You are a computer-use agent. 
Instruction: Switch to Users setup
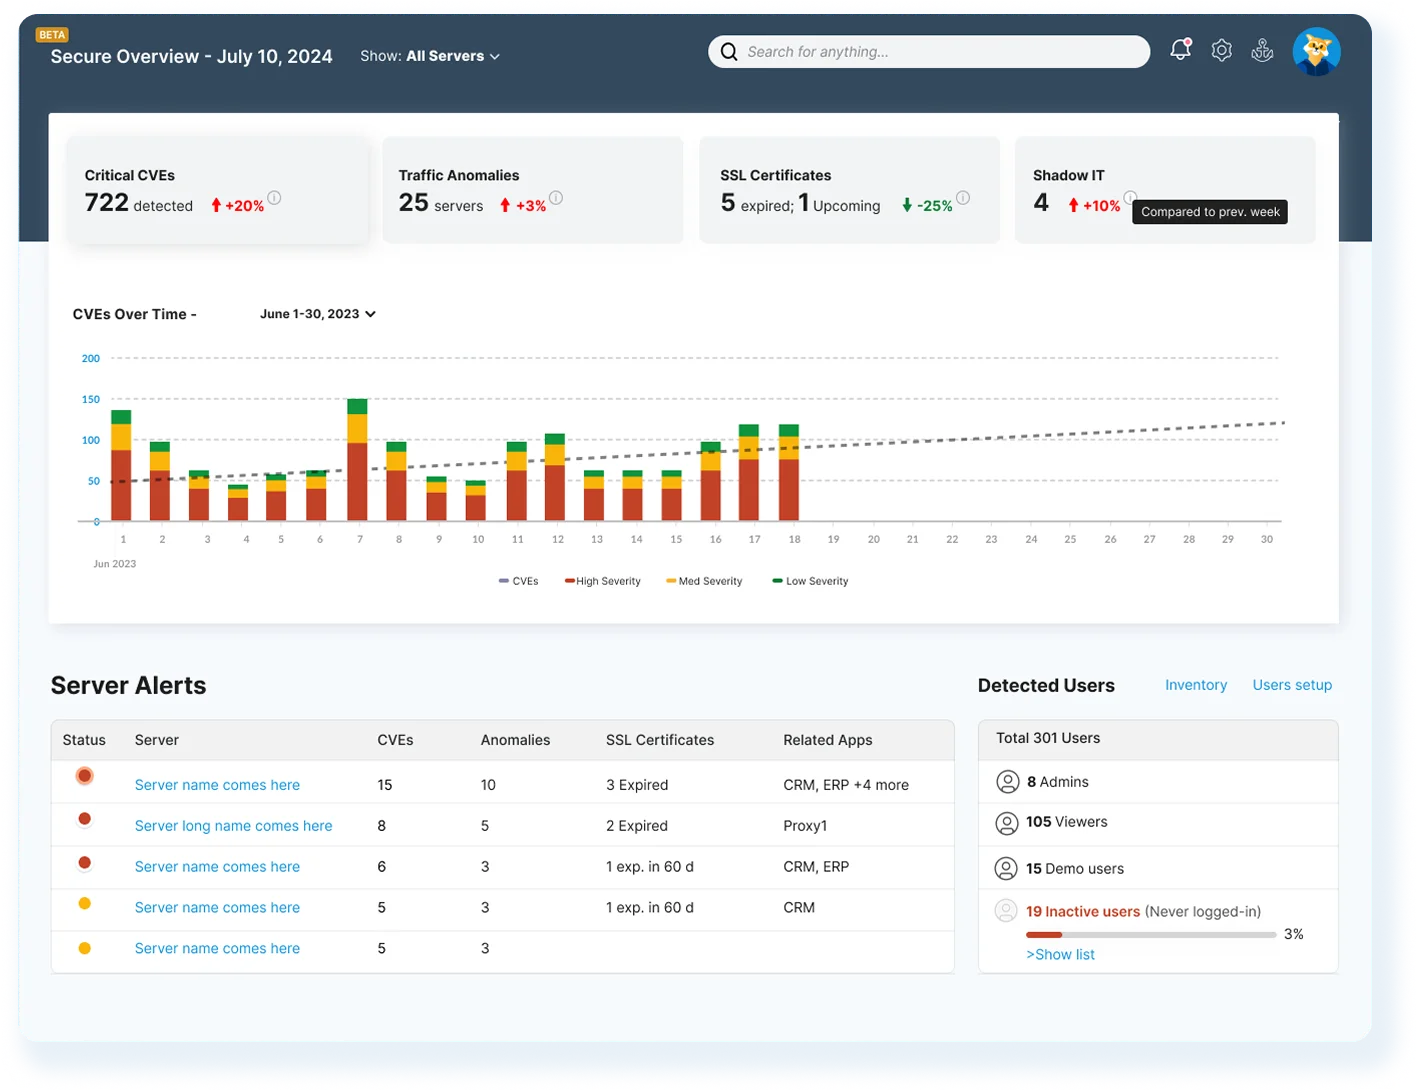pyautogui.click(x=1292, y=685)
